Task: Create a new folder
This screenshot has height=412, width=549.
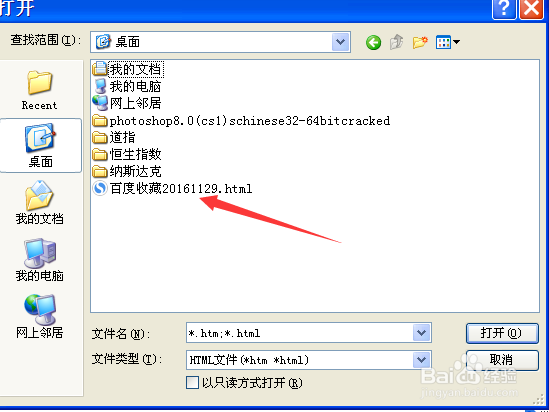Action: click(420, 43)
